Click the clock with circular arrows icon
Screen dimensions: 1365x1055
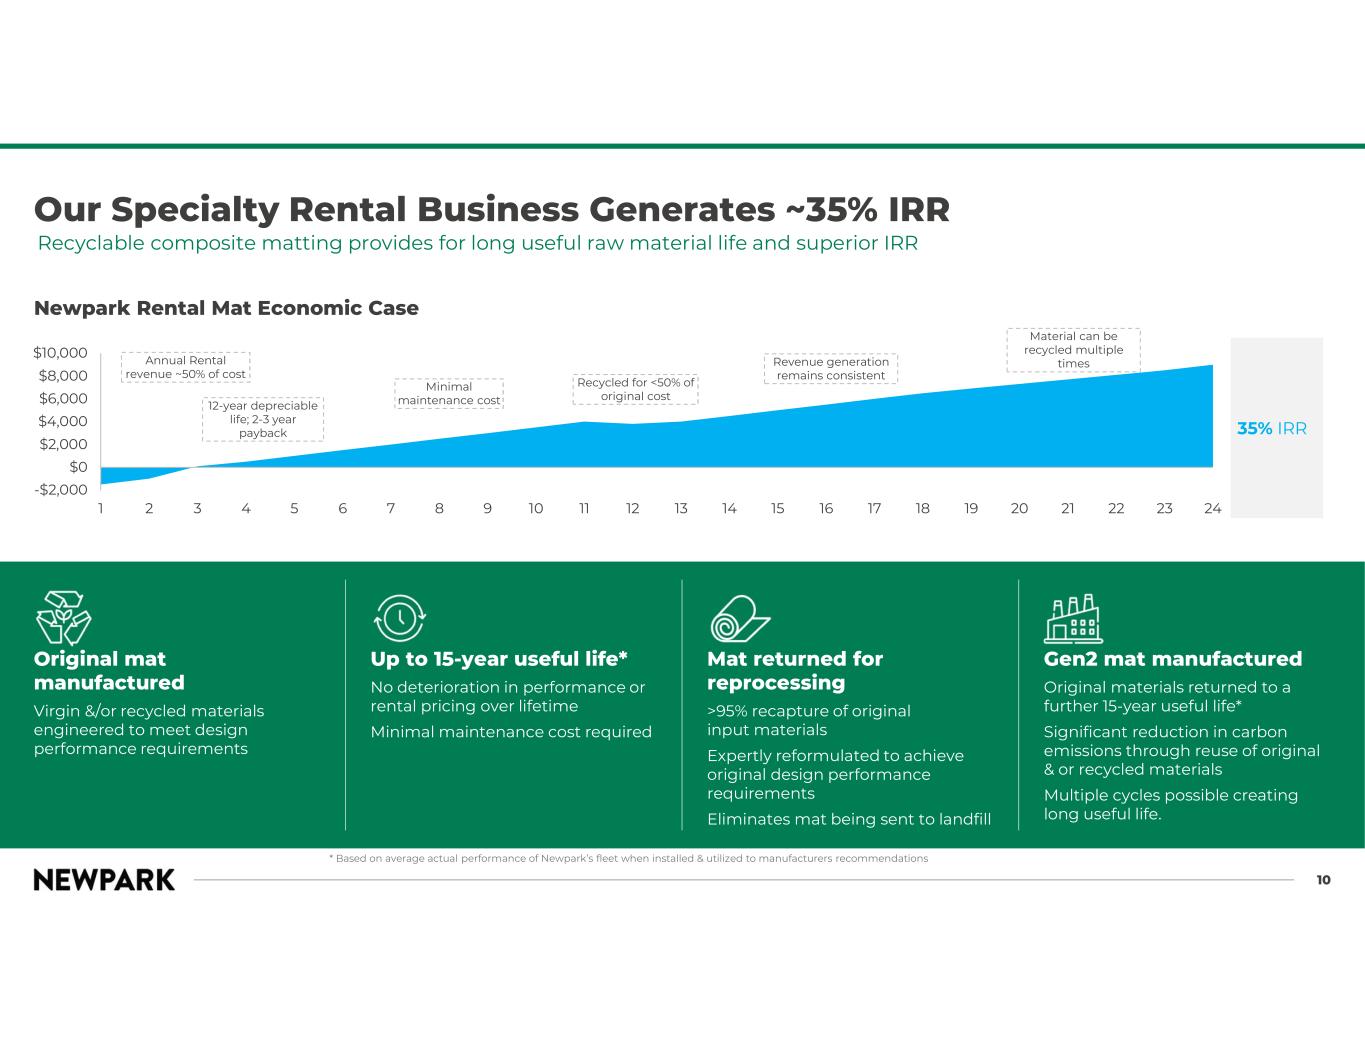(400, 617)
